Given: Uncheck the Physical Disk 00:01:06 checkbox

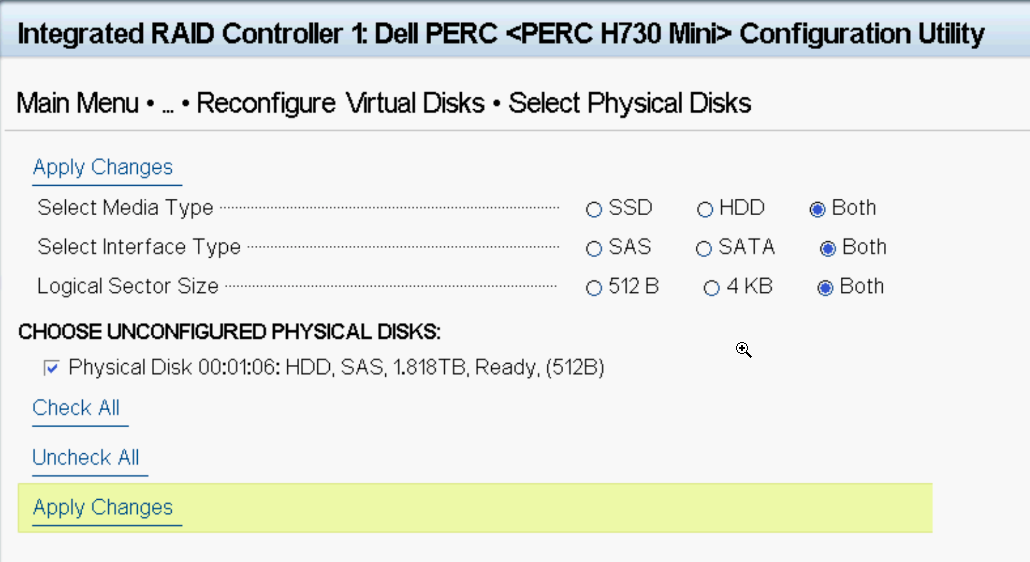Looking at the screenshot, I should coord(51,368).
